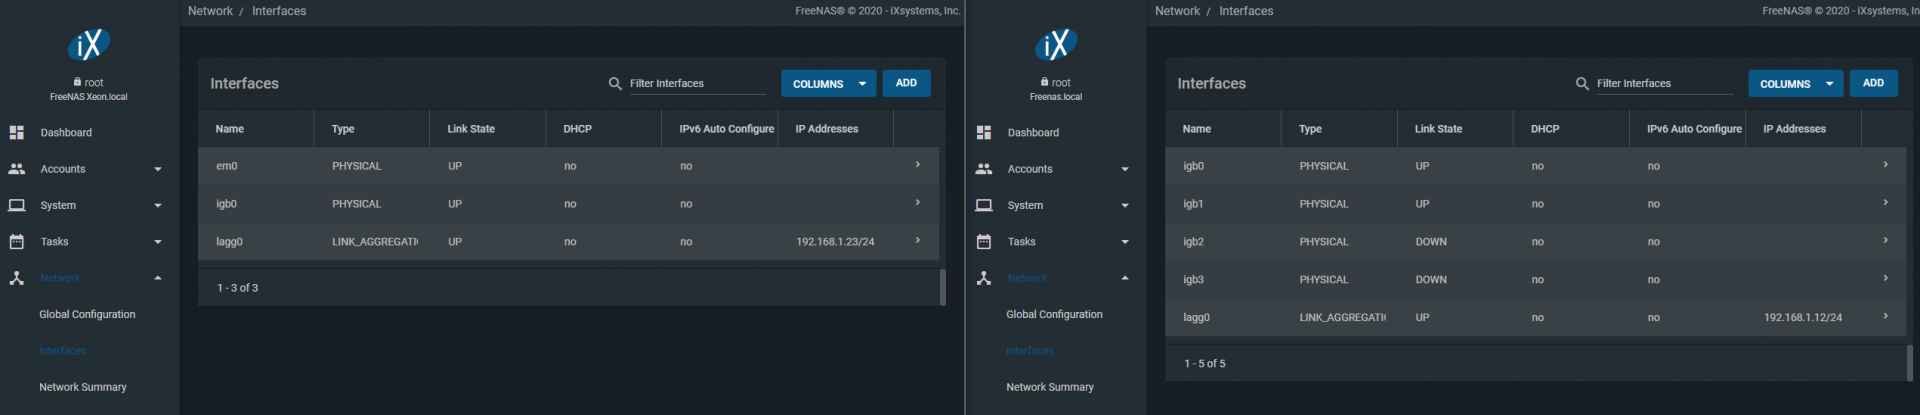The width and height of the screenshot is (1920, 415).
Task: Sort by Link State column in right table
Action: (1438, 129)
